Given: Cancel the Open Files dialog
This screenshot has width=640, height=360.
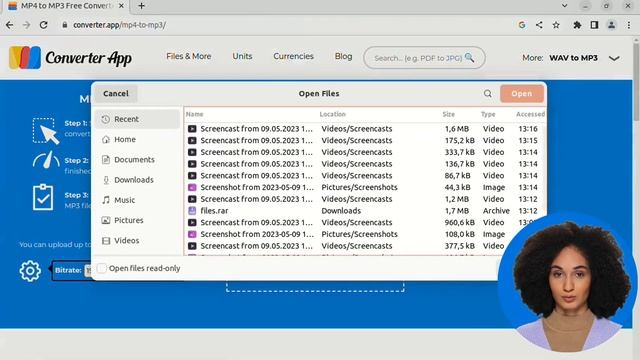Looking at the screenshot, I should (x=116, y=93).
